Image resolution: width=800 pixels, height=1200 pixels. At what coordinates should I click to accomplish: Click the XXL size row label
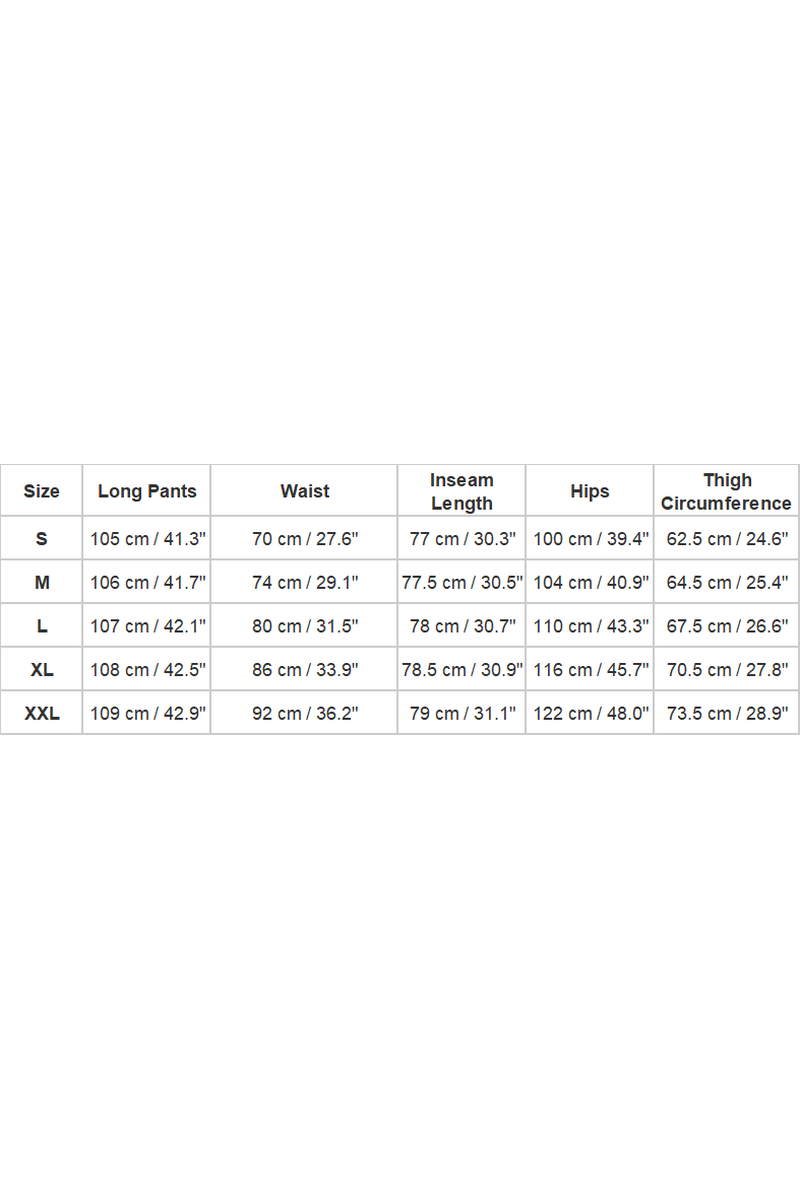pos(41,713)
